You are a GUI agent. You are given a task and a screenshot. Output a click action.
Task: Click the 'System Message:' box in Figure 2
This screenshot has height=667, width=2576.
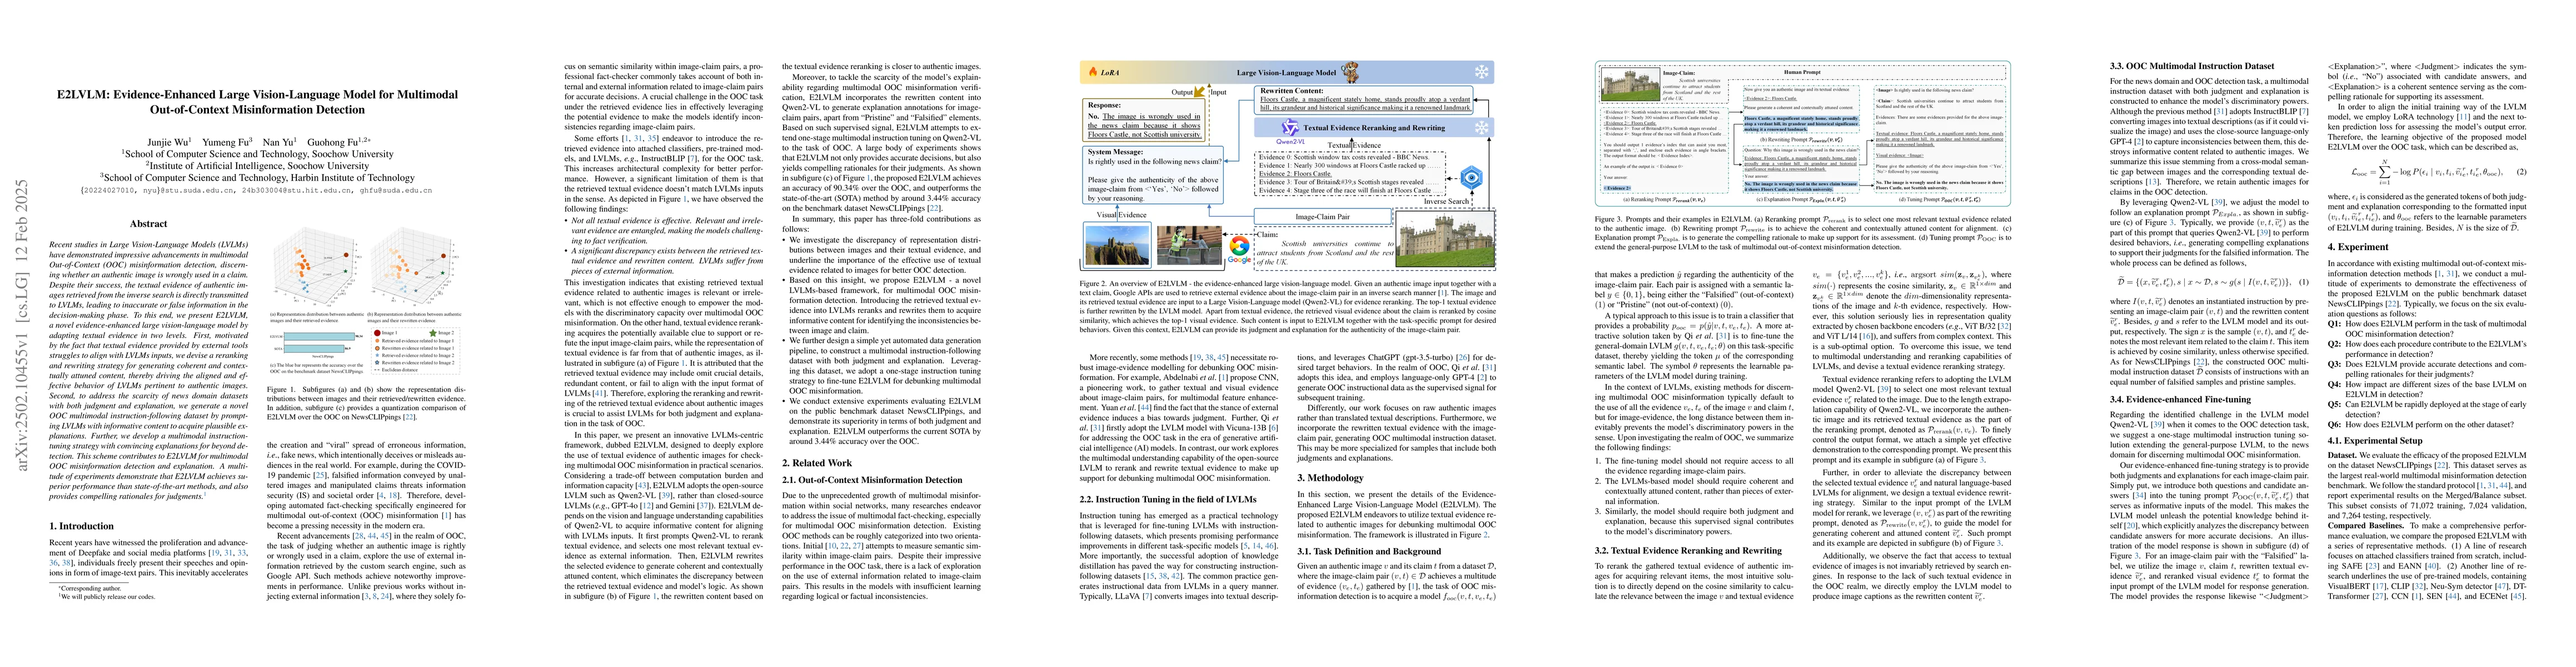coord(1153,176)
